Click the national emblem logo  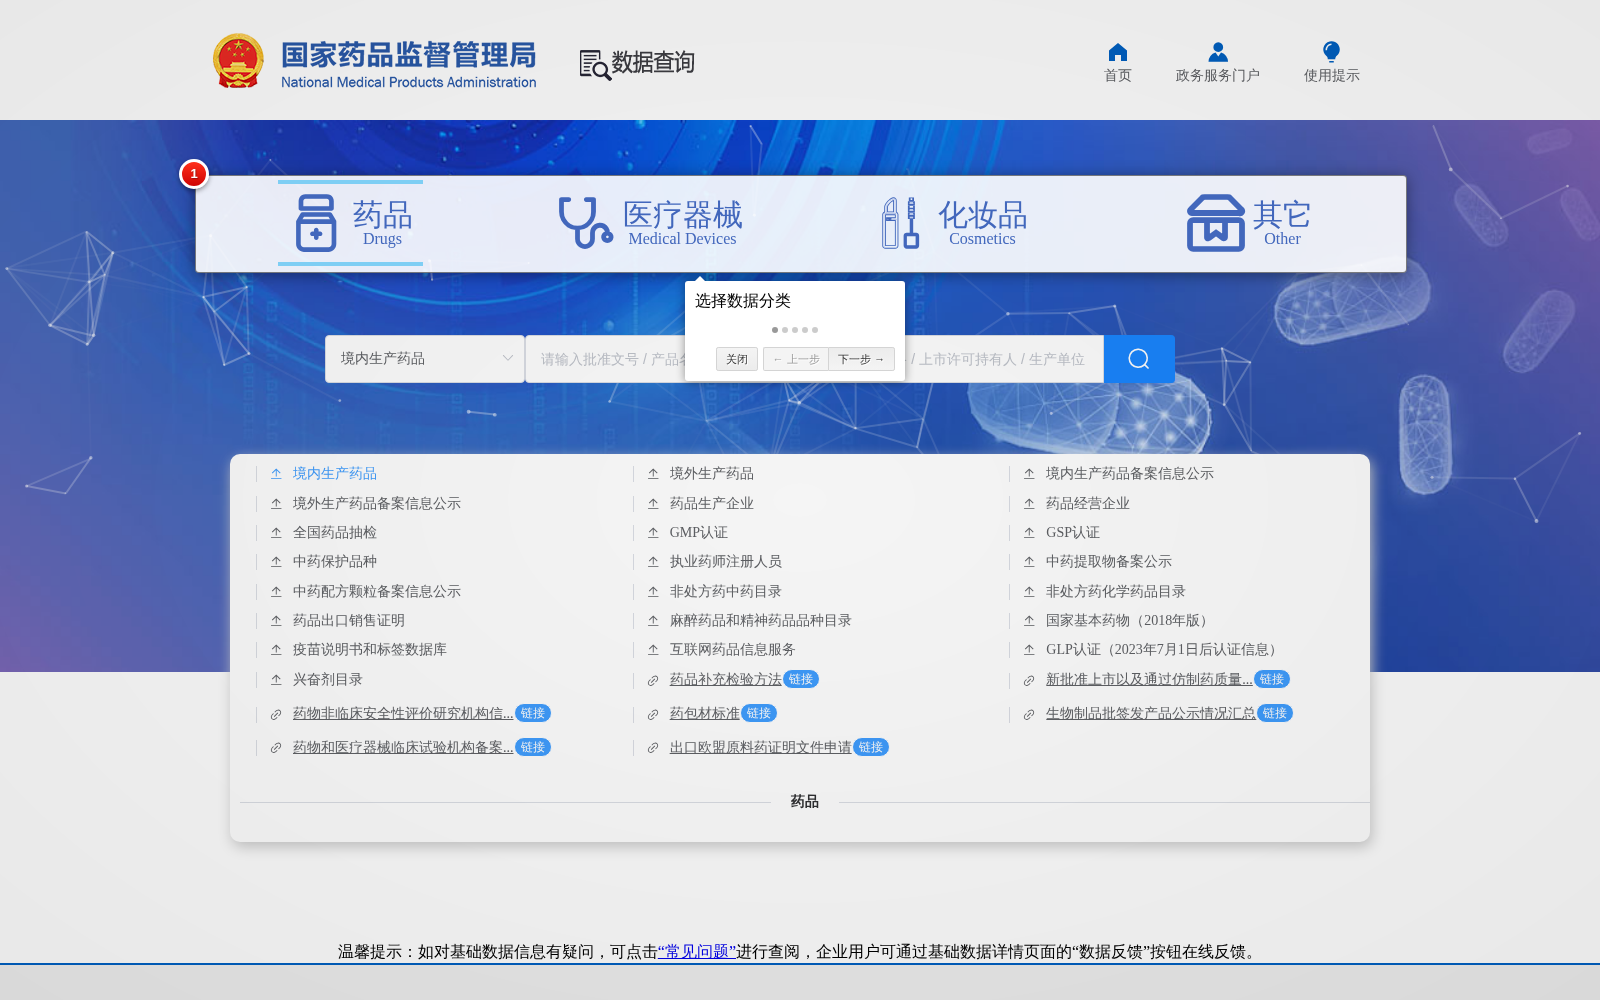click(238, 61)
